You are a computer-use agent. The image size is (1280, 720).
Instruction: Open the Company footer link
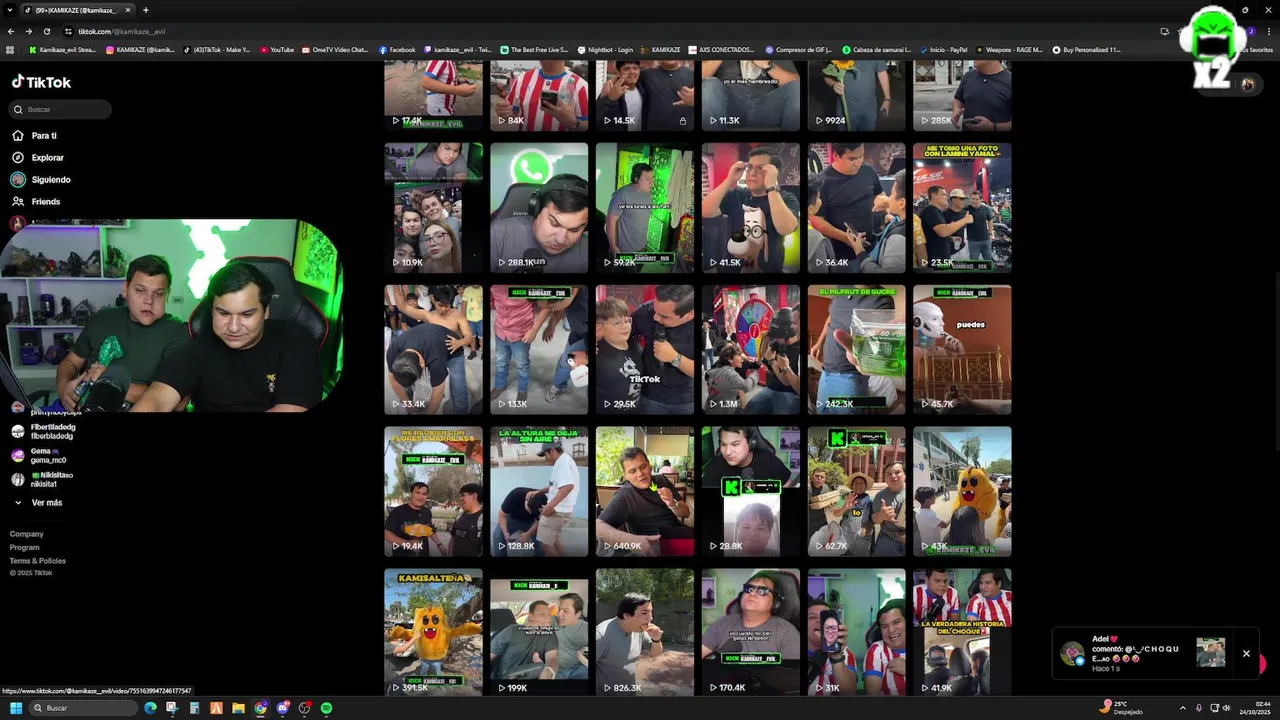click(x=27, y=534)
